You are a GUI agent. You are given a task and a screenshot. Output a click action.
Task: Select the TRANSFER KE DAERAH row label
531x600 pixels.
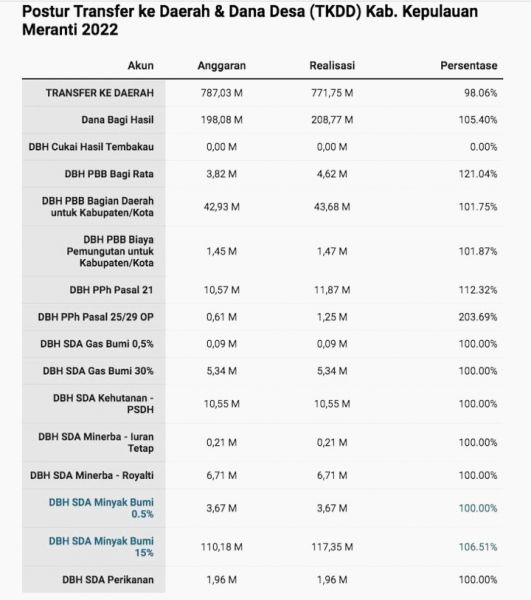pyautogui.click(x=100, y=93)
